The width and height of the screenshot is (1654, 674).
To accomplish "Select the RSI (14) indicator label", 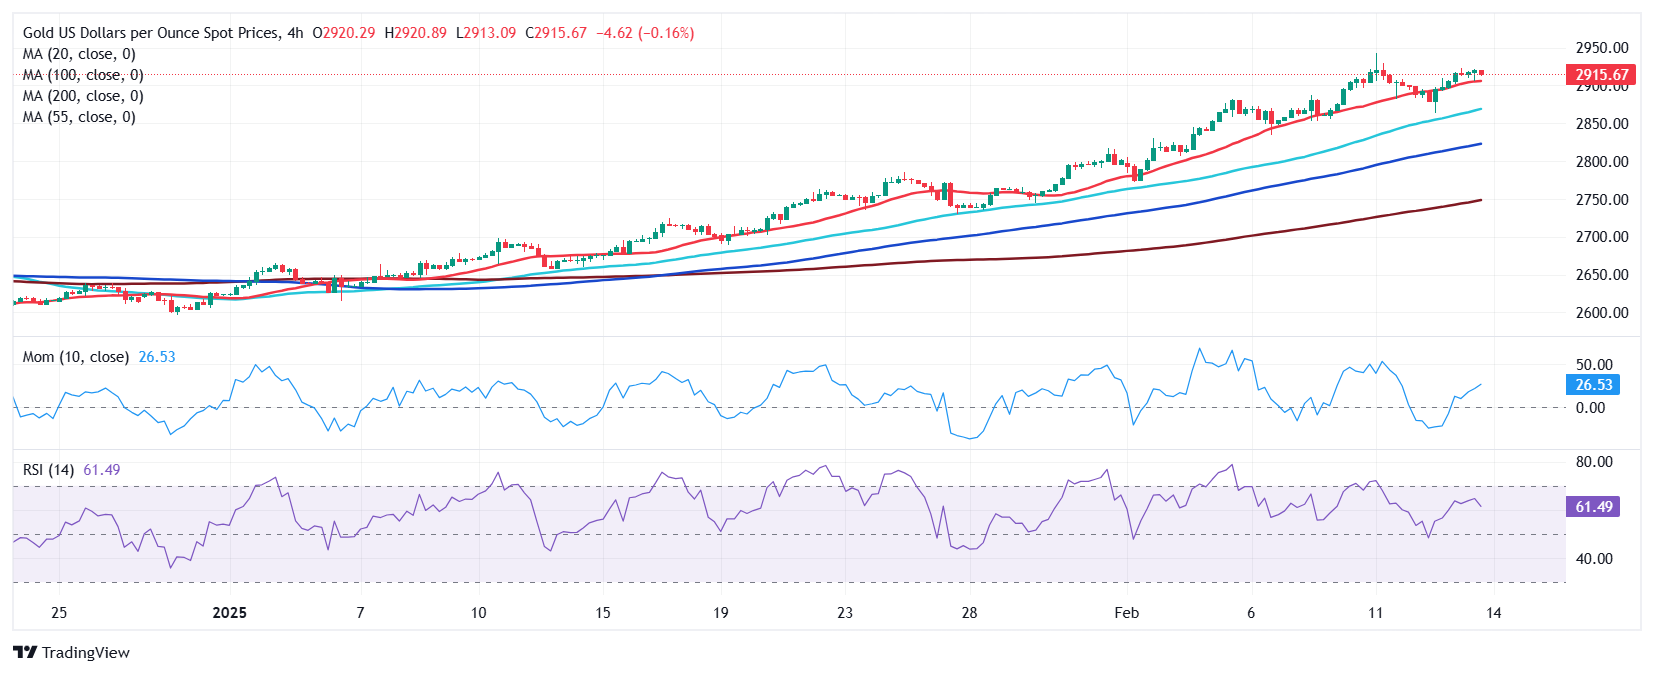I will [48, 470].
